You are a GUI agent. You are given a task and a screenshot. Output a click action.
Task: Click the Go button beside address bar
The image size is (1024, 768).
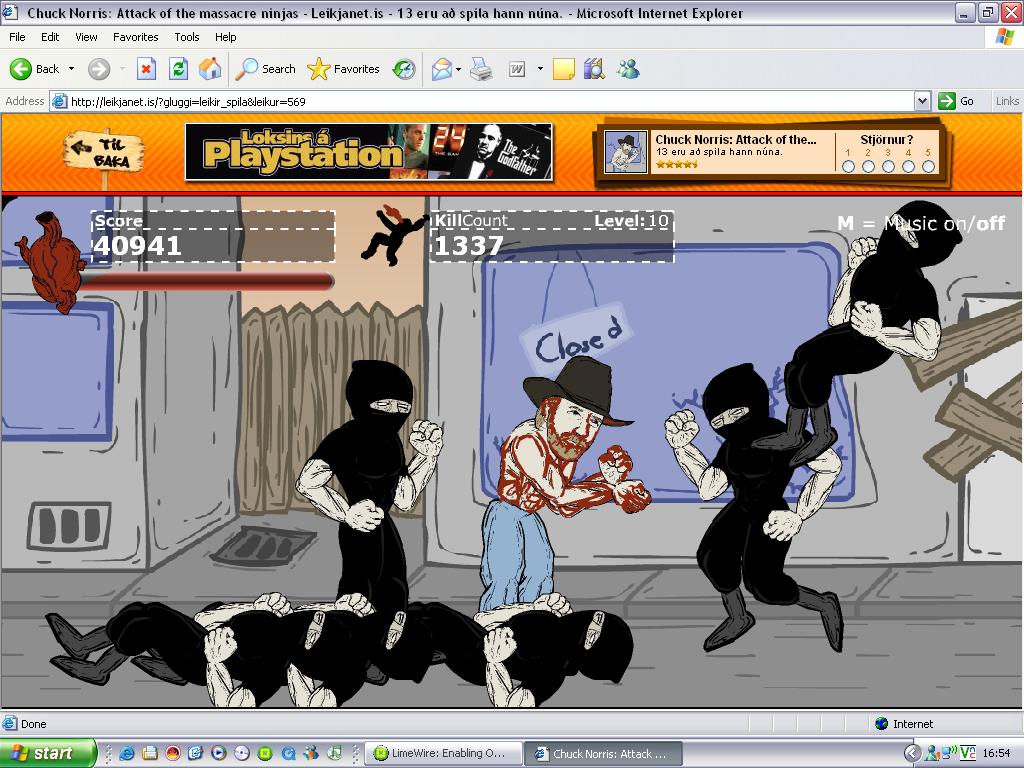point(956,101)
